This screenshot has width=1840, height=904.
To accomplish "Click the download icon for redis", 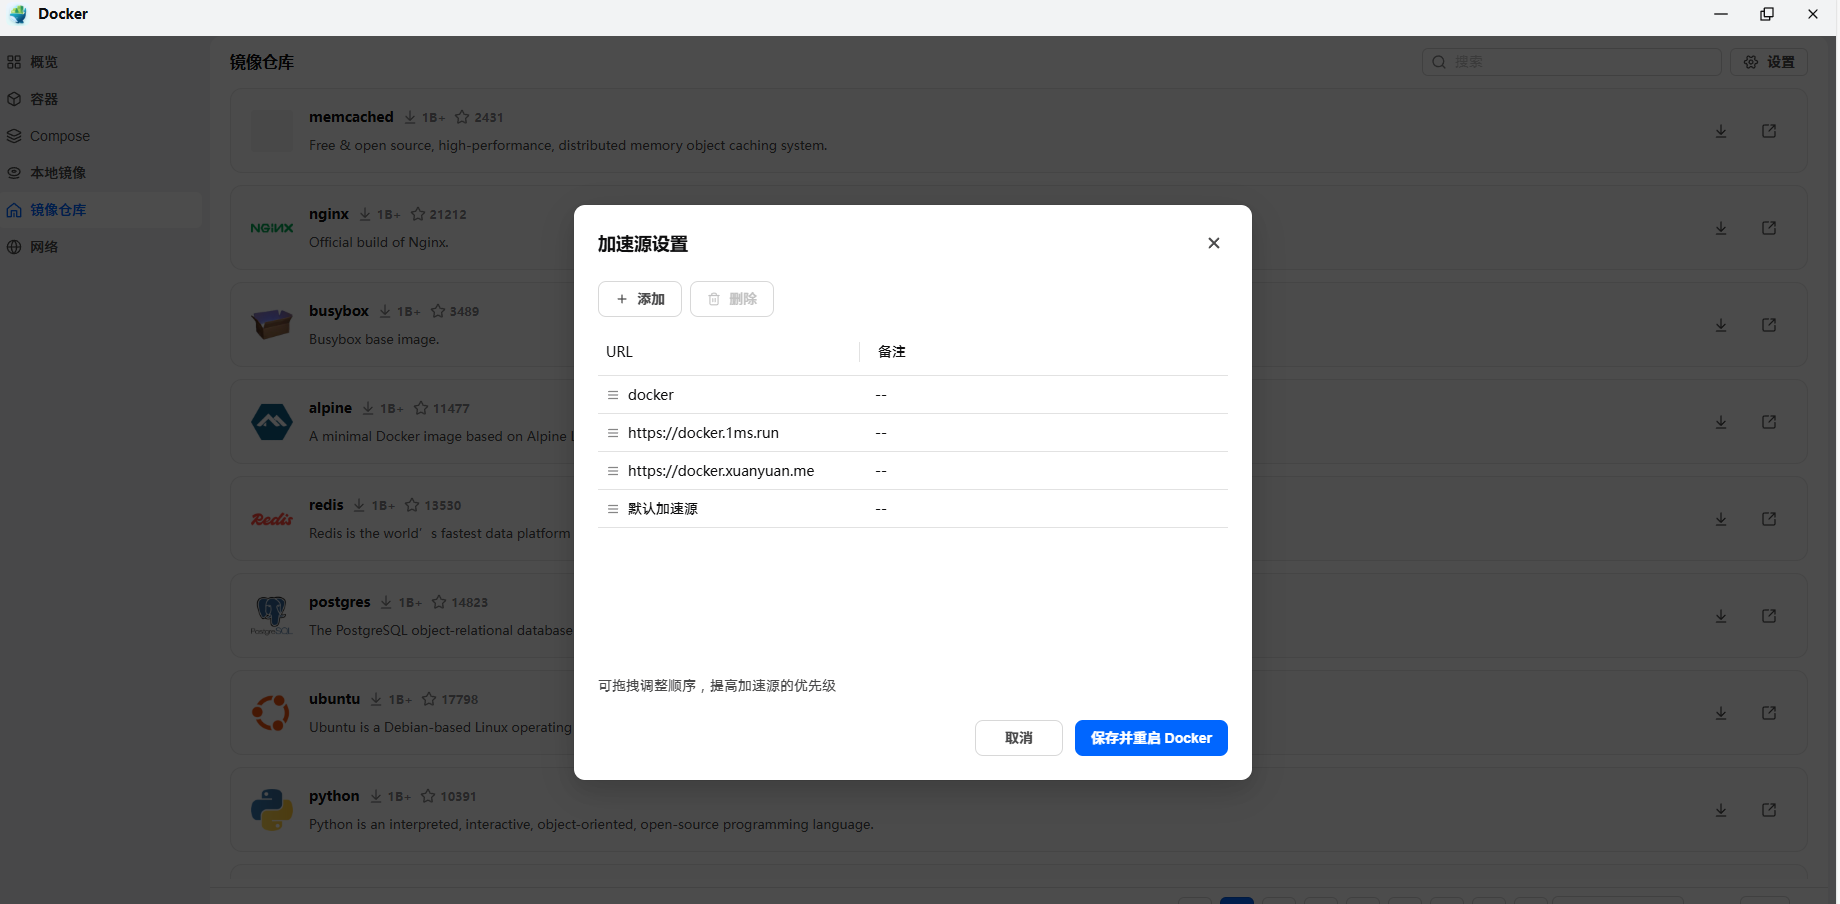I will 1721,519.
